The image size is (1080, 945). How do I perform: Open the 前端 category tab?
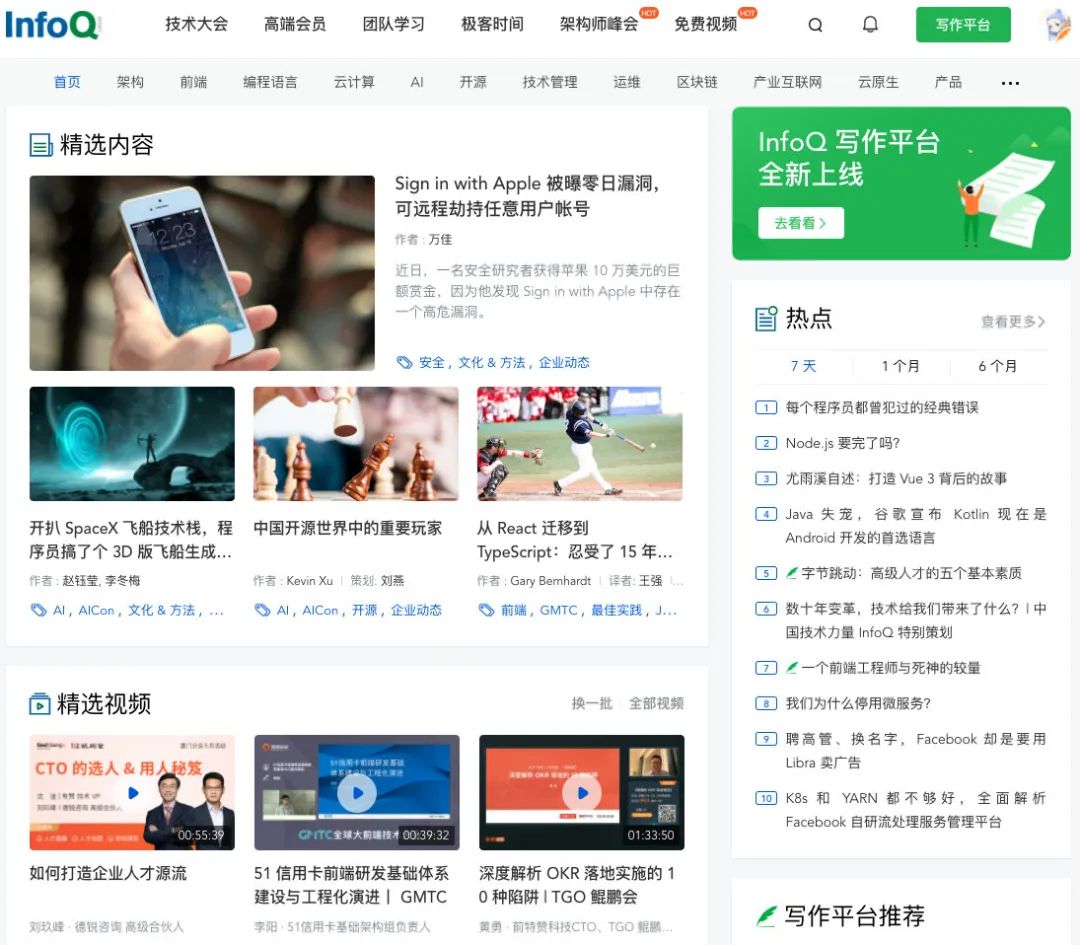click(194, 82)
